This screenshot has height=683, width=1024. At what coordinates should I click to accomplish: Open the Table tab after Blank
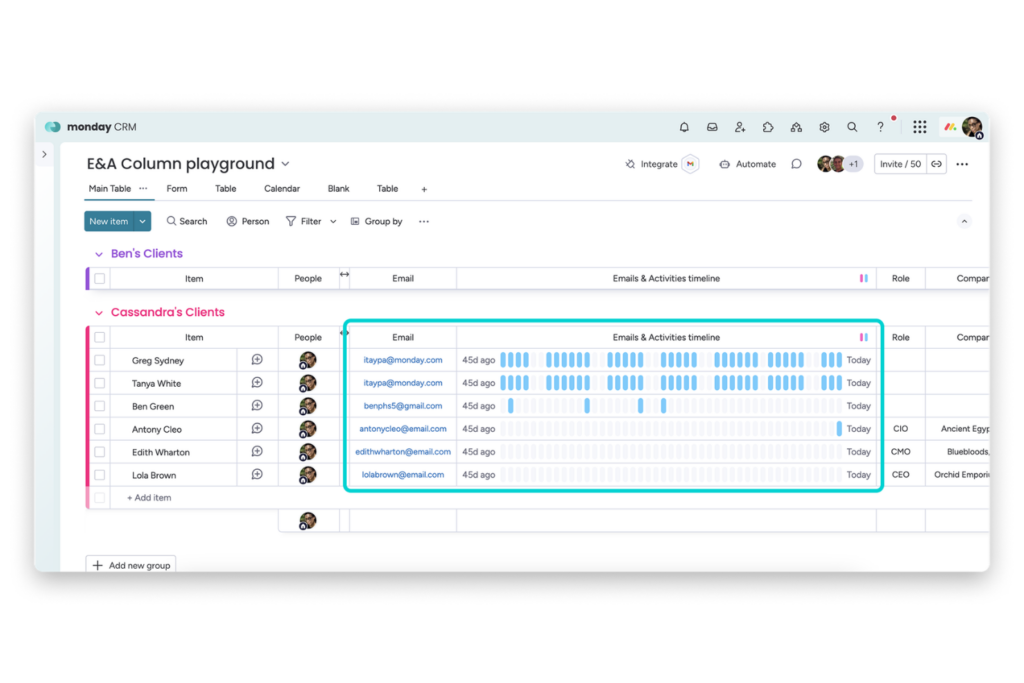coord(387,188)
